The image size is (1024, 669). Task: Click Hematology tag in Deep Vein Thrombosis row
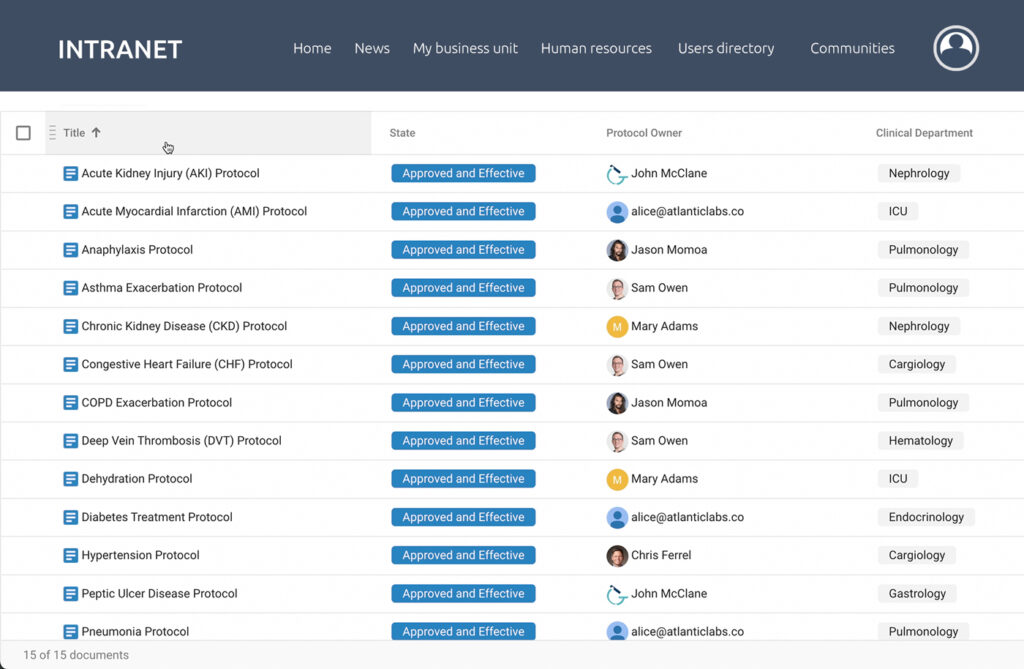tap(921, 440)
